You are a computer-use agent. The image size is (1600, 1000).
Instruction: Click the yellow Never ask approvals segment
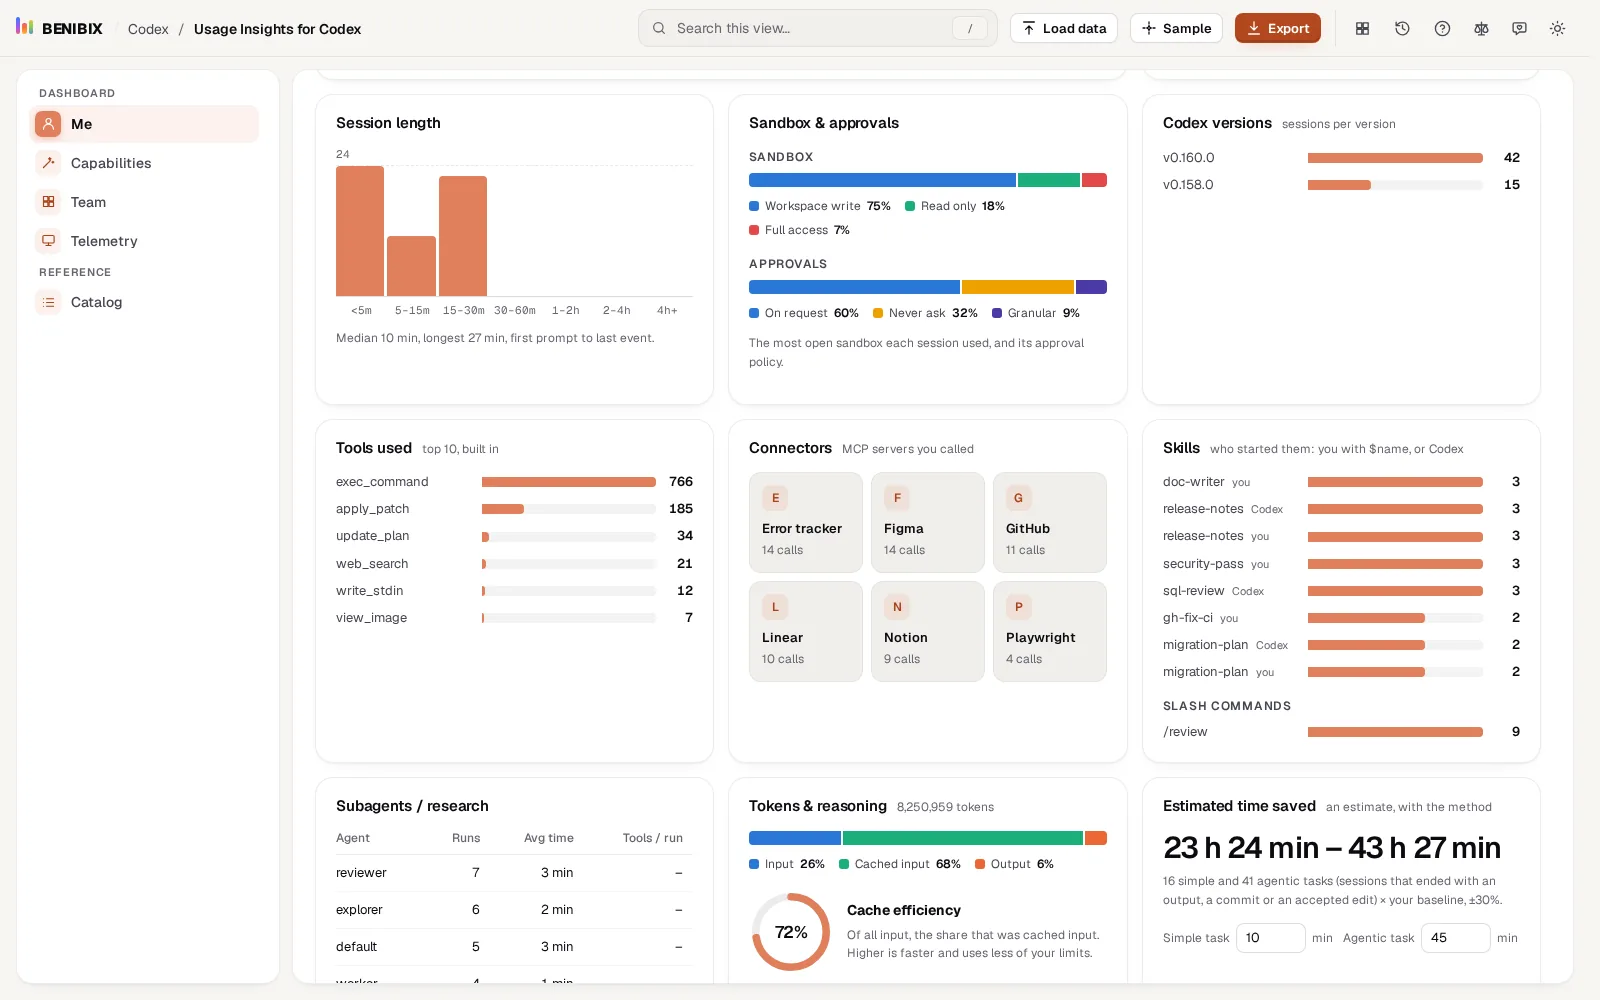point(1018,287)
